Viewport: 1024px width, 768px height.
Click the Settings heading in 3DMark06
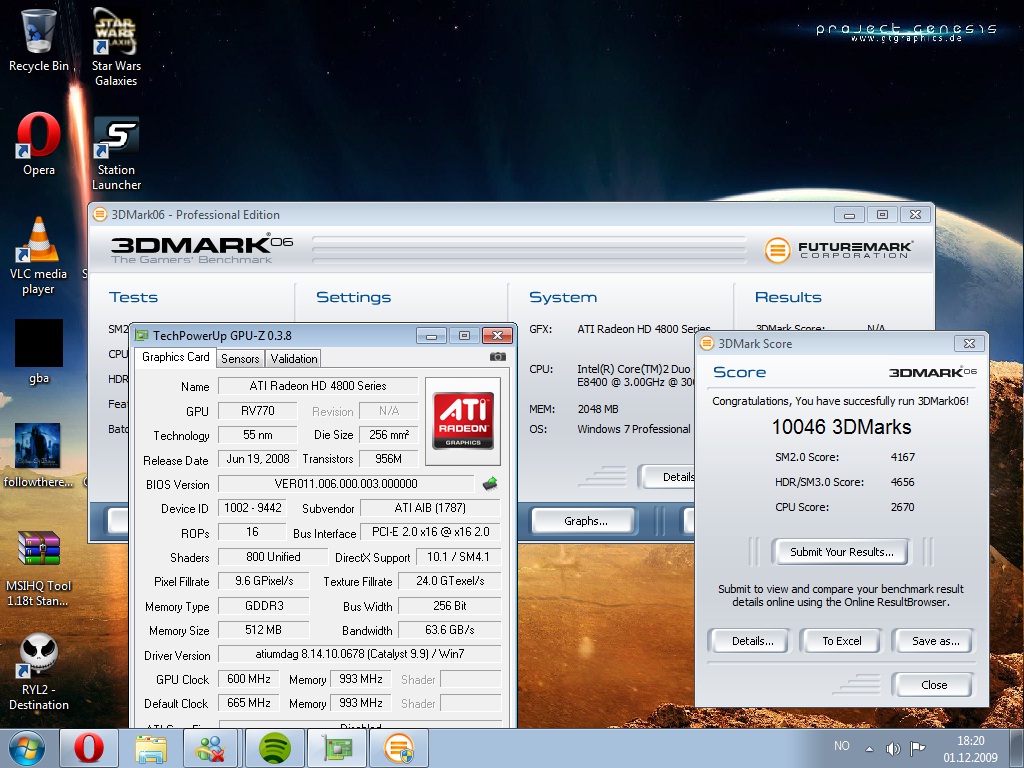[353, 297]
